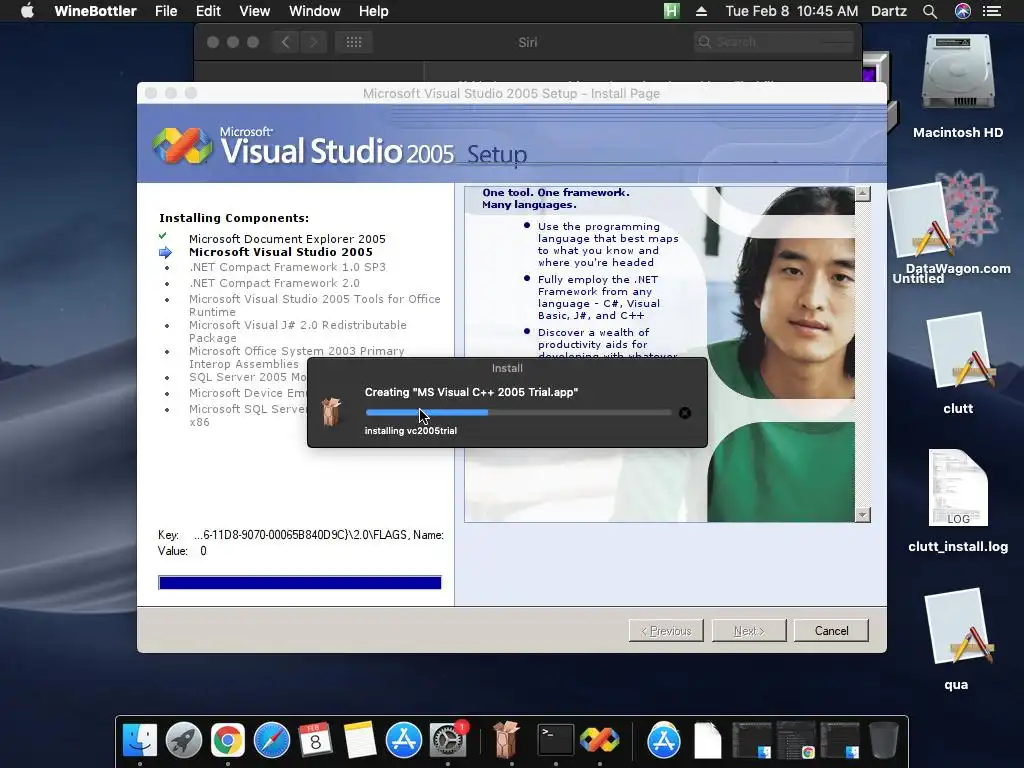The width and height of the screenshot is (1024, 768).
Task: Open the File menu
Action: coord(166,11)
